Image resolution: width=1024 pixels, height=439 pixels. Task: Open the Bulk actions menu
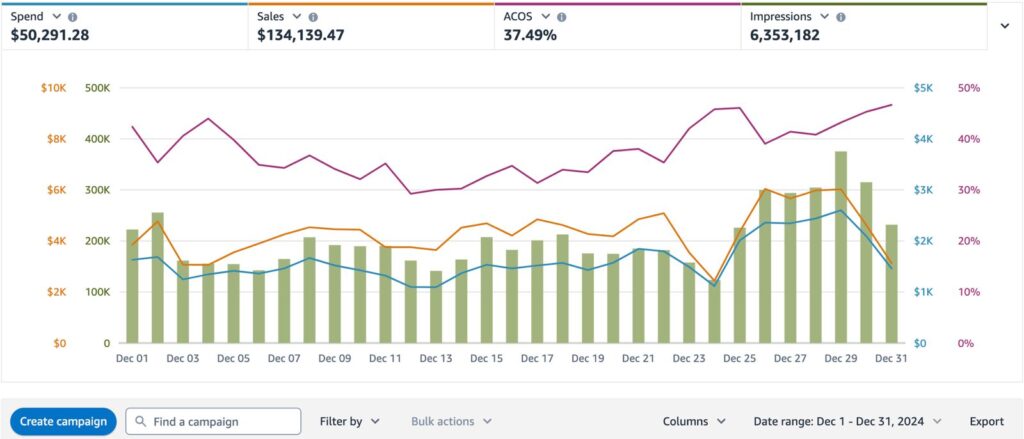coord(451,422)
